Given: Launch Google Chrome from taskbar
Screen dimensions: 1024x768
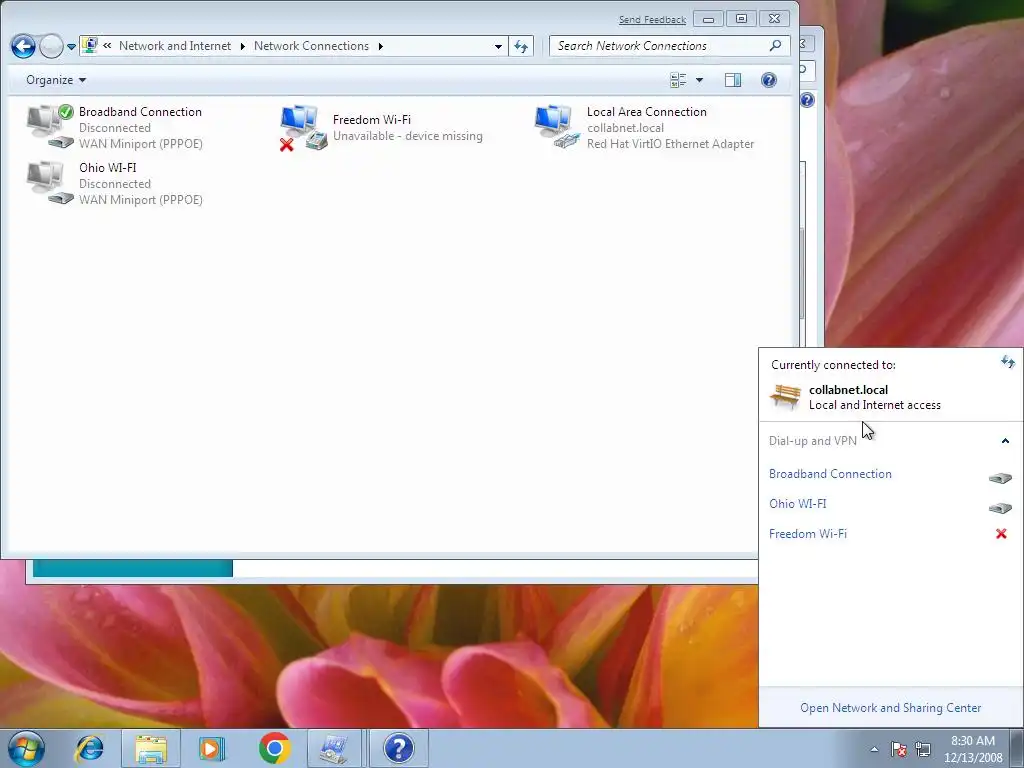Looking at the screenshot, I should (x=274, y=748).
